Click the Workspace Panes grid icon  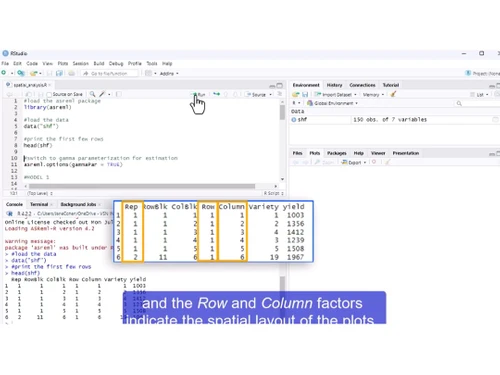[149, 73]
